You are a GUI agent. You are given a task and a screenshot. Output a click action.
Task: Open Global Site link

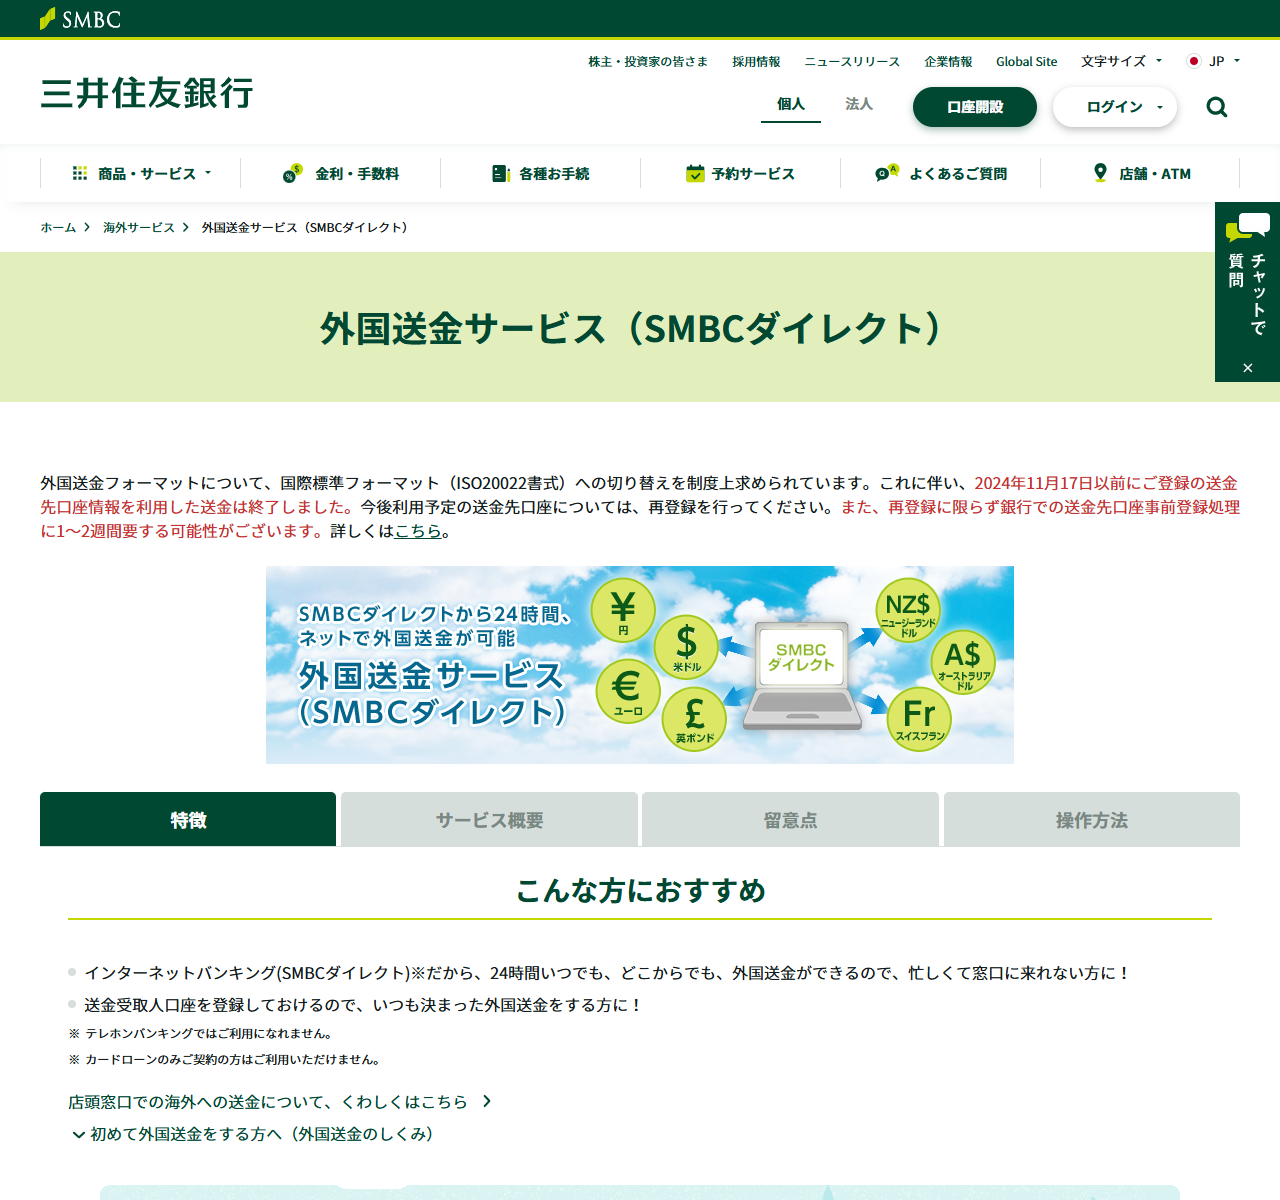[1026, 61]
